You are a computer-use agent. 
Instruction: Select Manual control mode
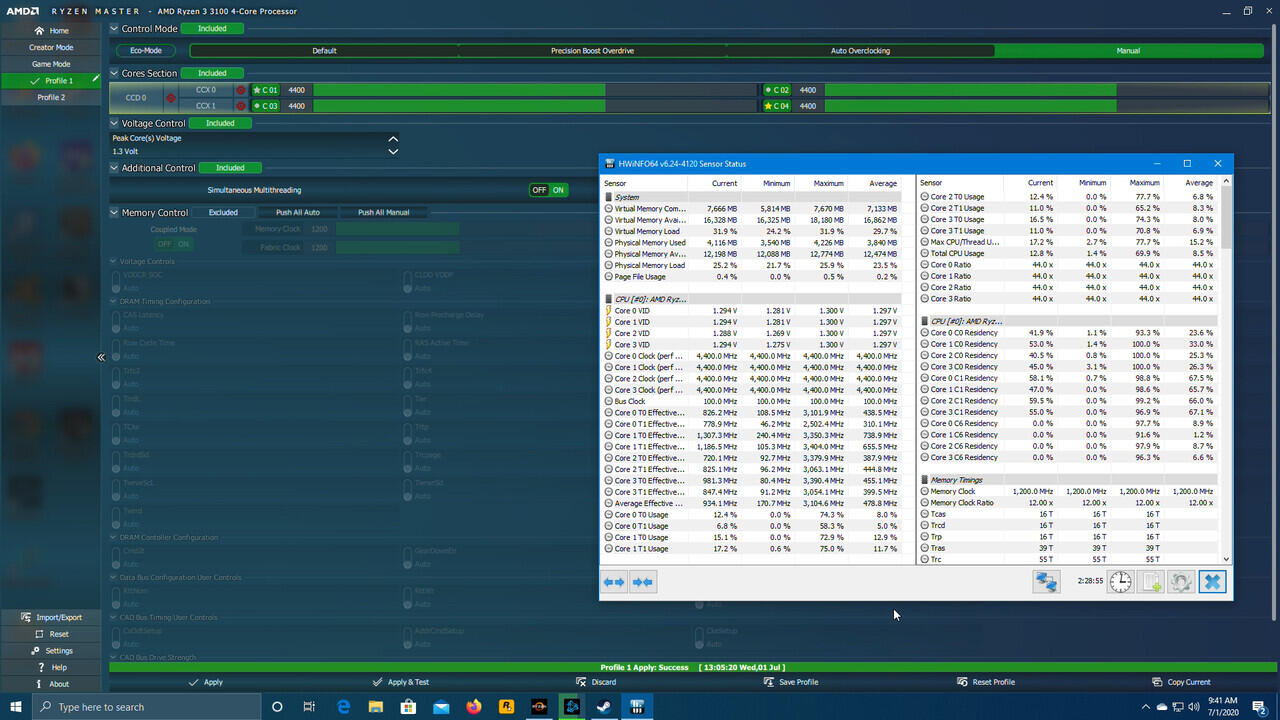1128,51
